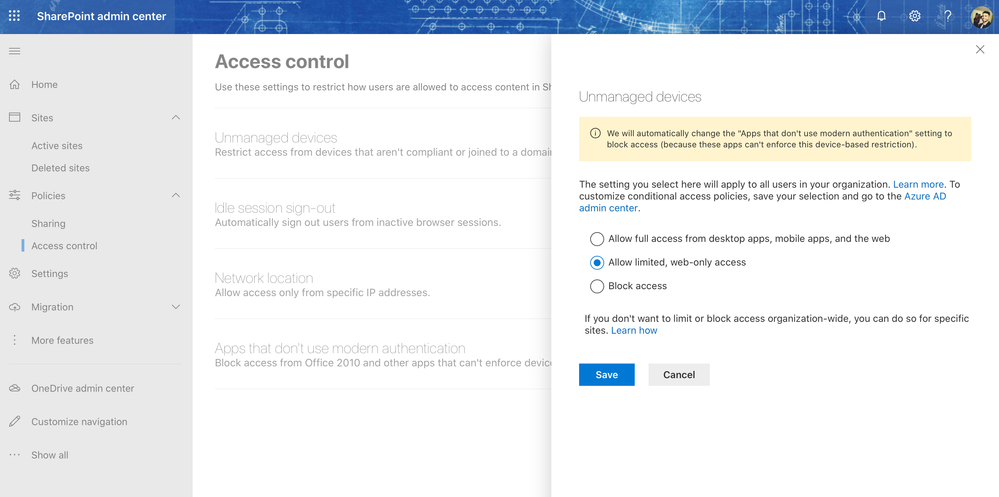Open the notifications bell

(882, 16)
